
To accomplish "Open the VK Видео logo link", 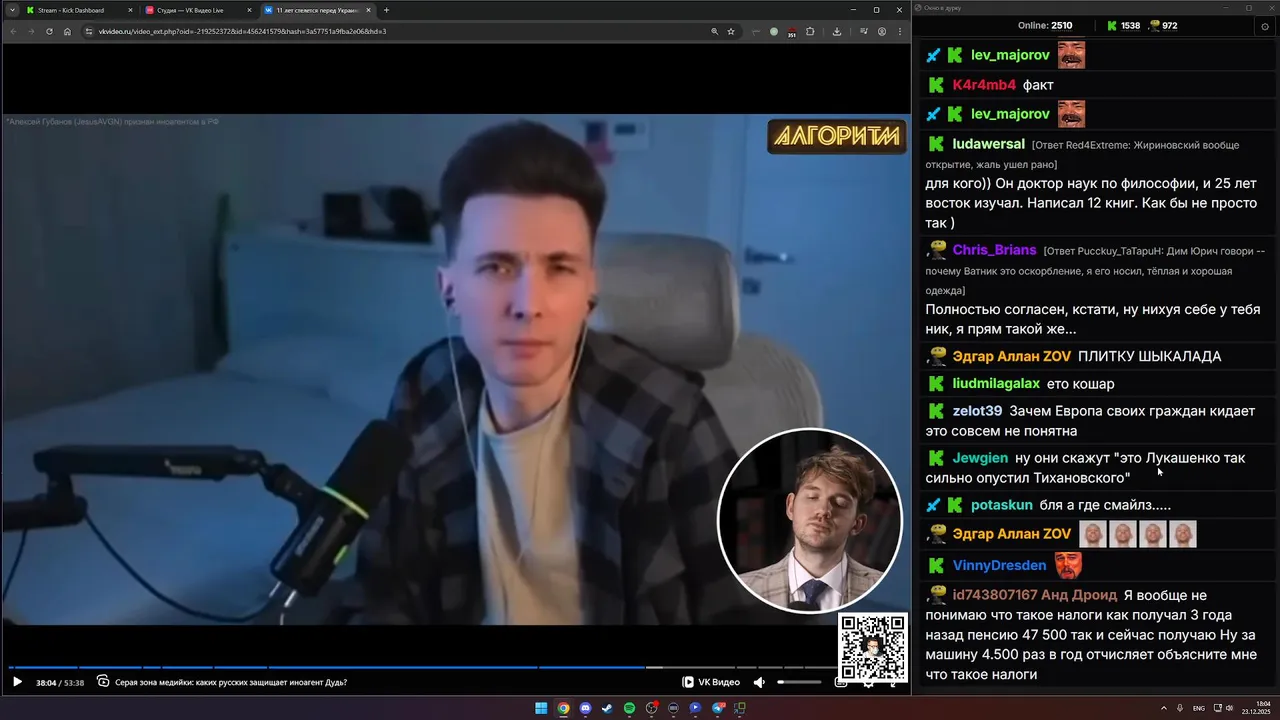I will 711,682.
